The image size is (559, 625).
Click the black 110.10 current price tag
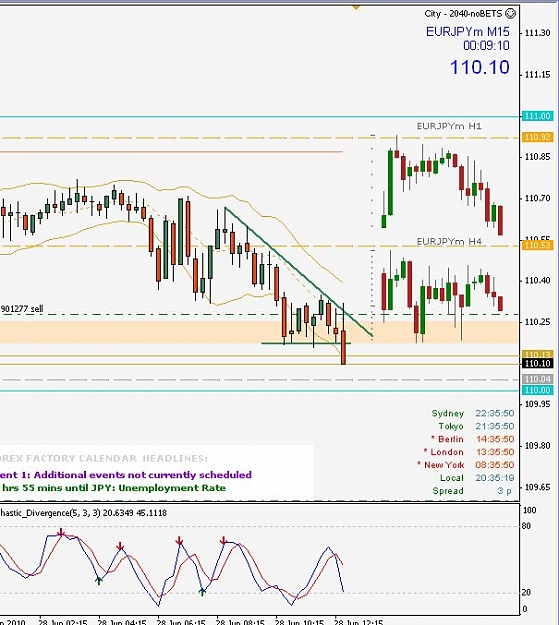(x=537, y=363)
